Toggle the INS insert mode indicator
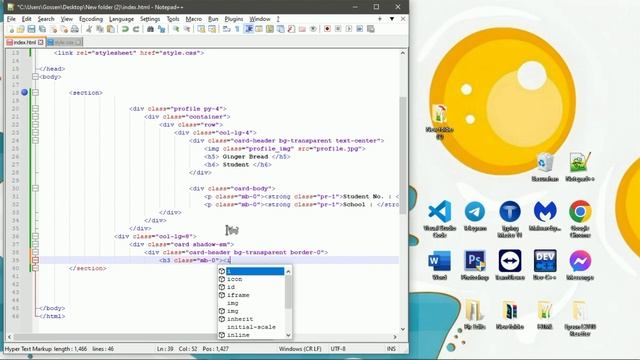640x360 pixels. click(x=391, y=349)
